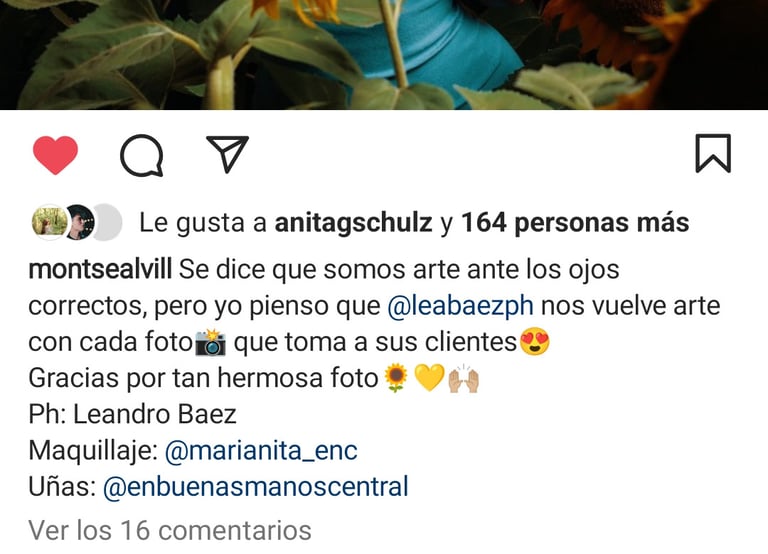The width and height of the screenshot is (768, 554).
Task: Unlike the post with the red heart
Action: (x=55, y=155)
